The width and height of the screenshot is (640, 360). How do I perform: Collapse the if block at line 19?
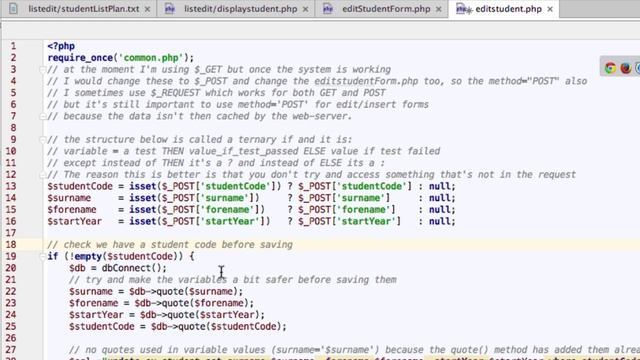(x=42, y=256)
